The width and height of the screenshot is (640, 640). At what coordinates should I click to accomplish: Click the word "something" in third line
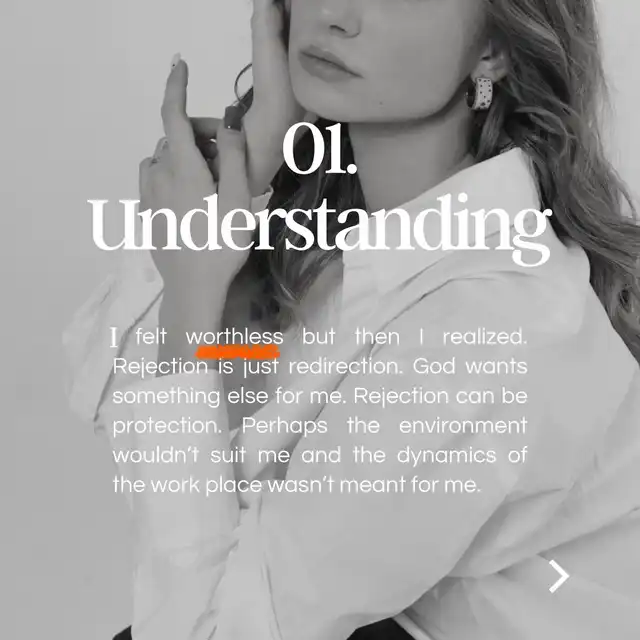pos(166,397)
